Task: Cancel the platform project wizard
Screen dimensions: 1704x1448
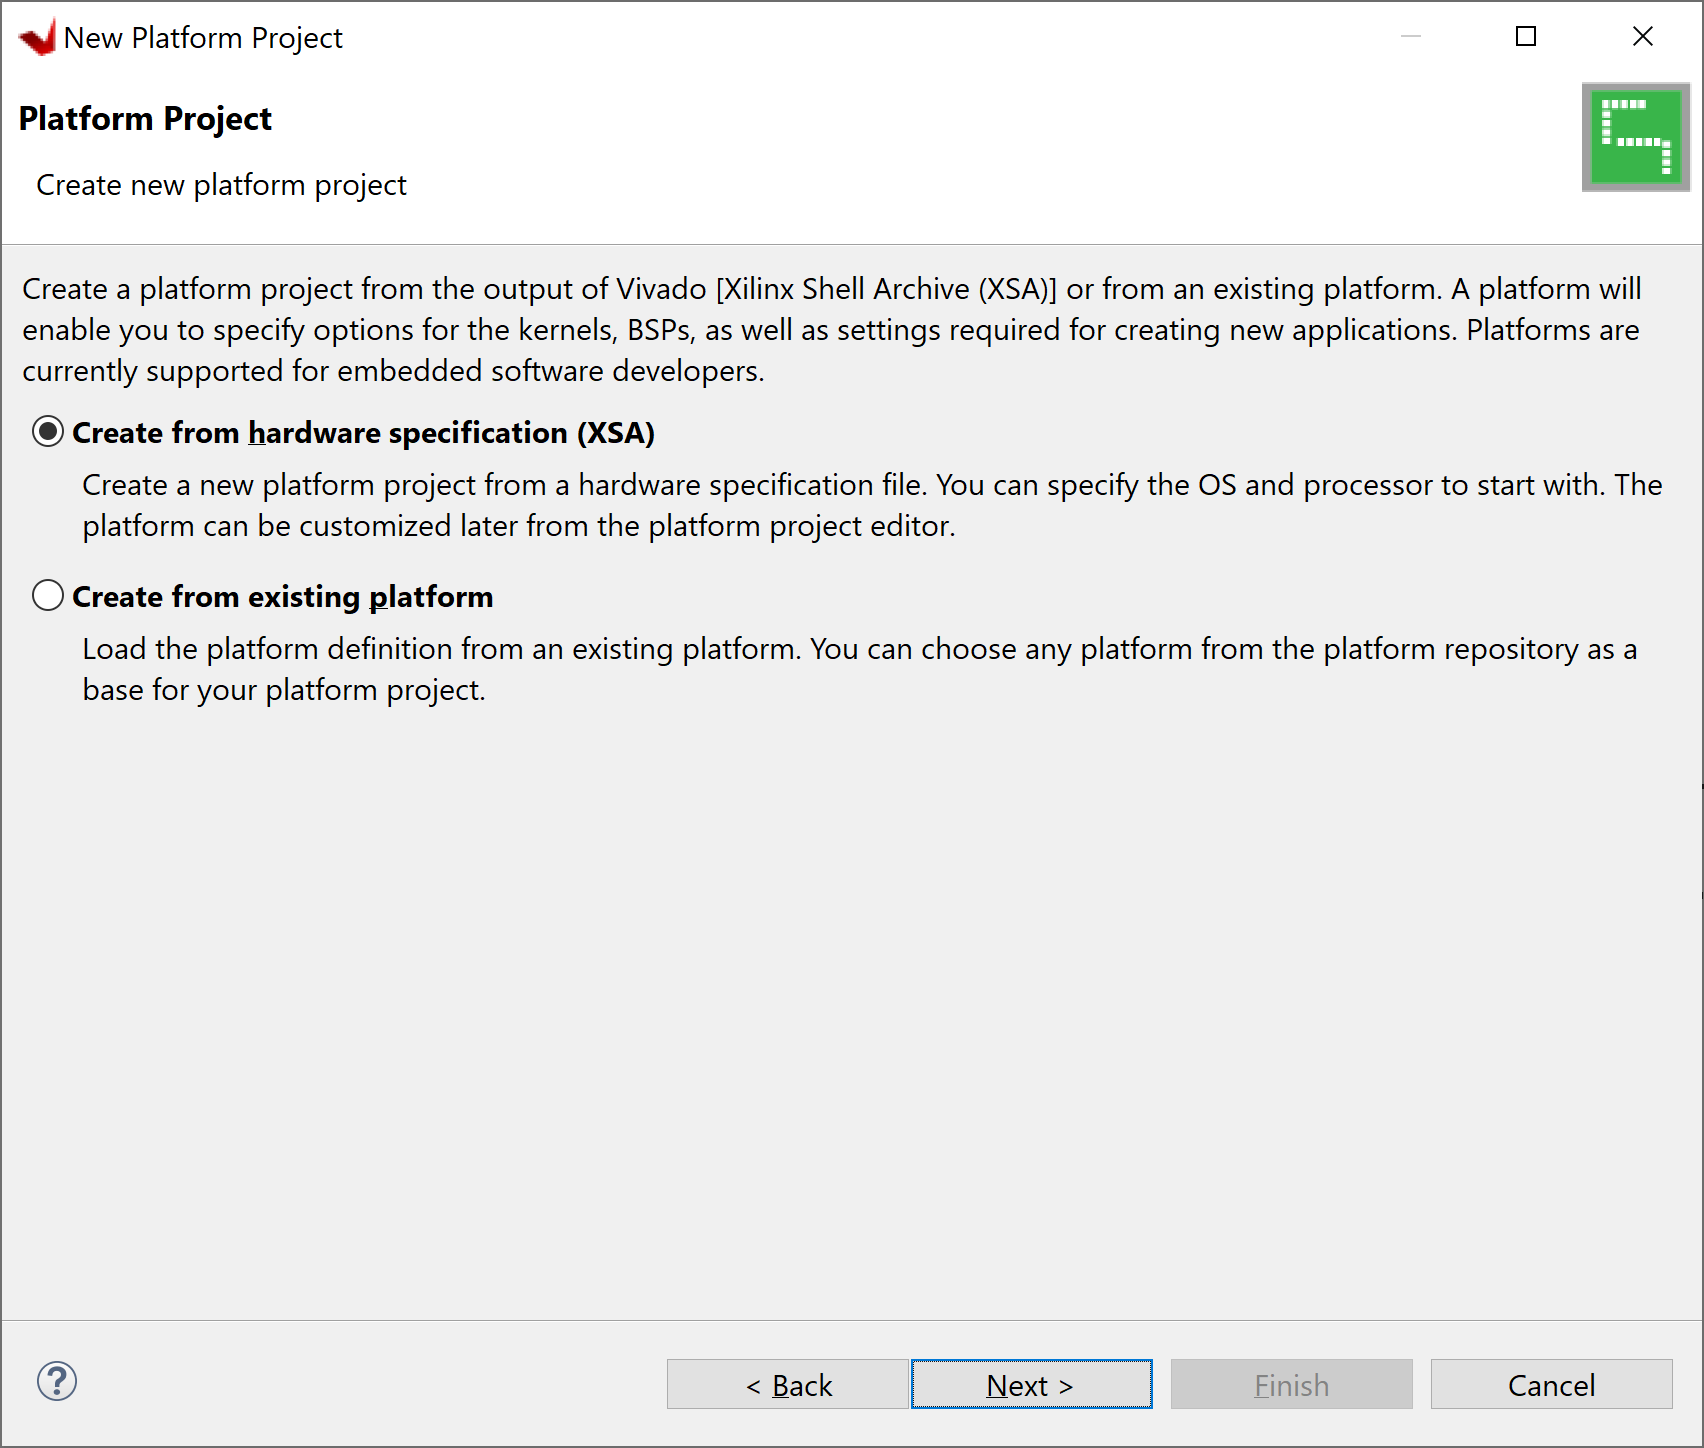Action: (1551, 1384)
